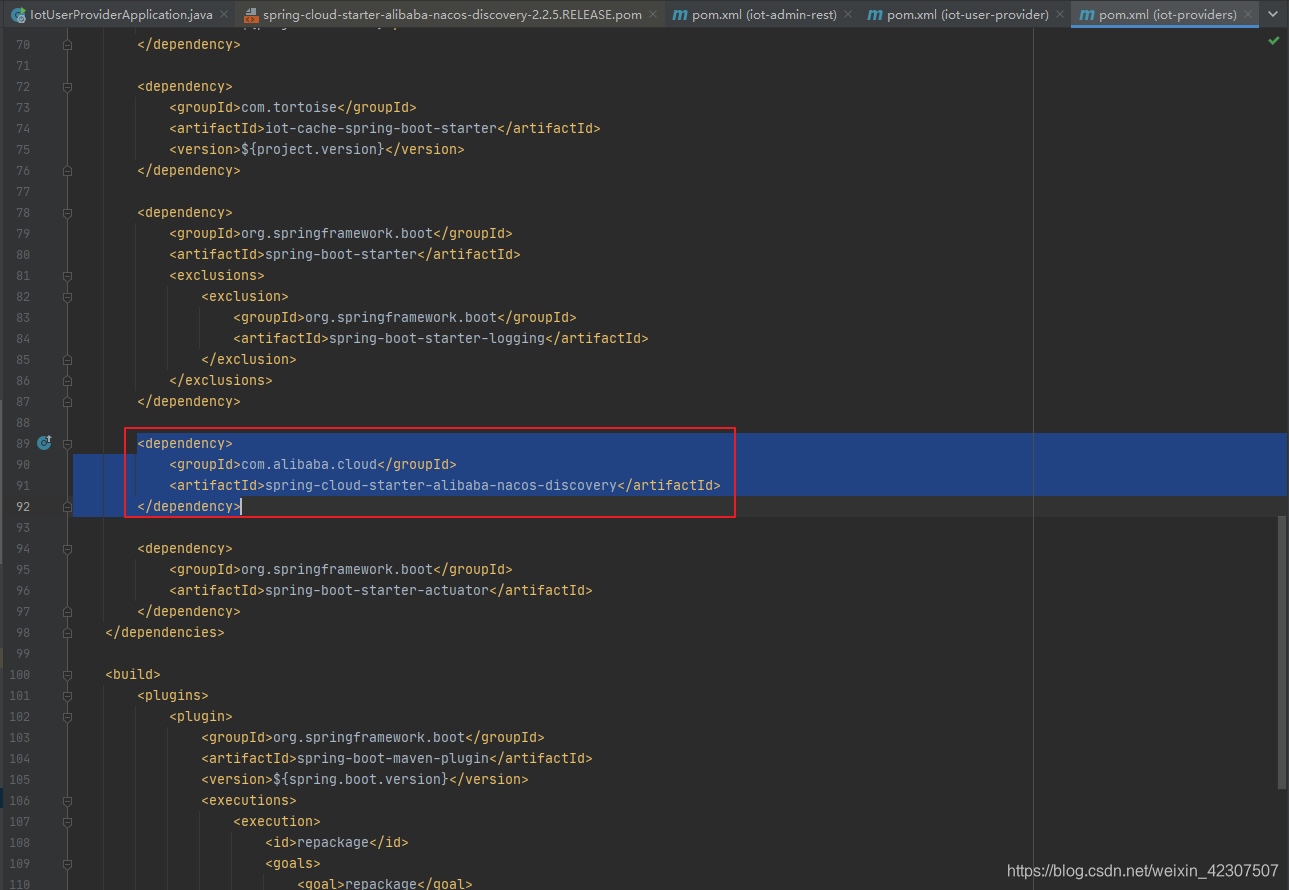Click org.springframework.boot groupId on line 79

click(x=338, y=234)
